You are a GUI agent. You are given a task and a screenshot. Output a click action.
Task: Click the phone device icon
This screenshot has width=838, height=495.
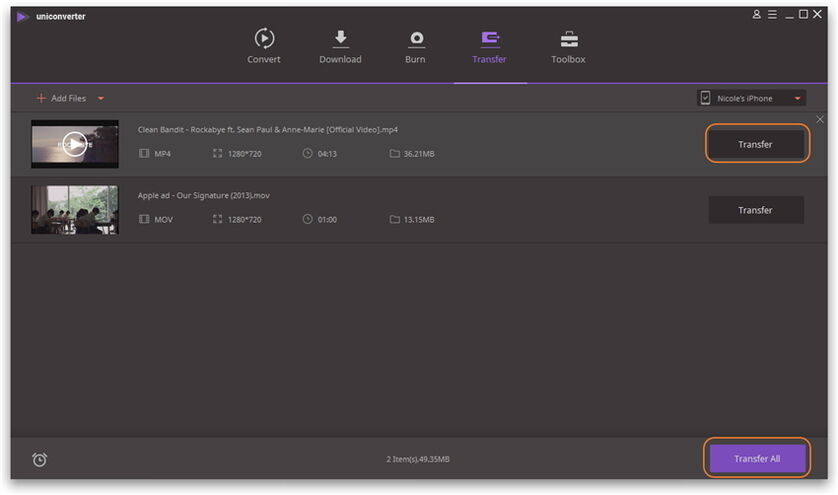pyautogui.click(x=706, y=98)
